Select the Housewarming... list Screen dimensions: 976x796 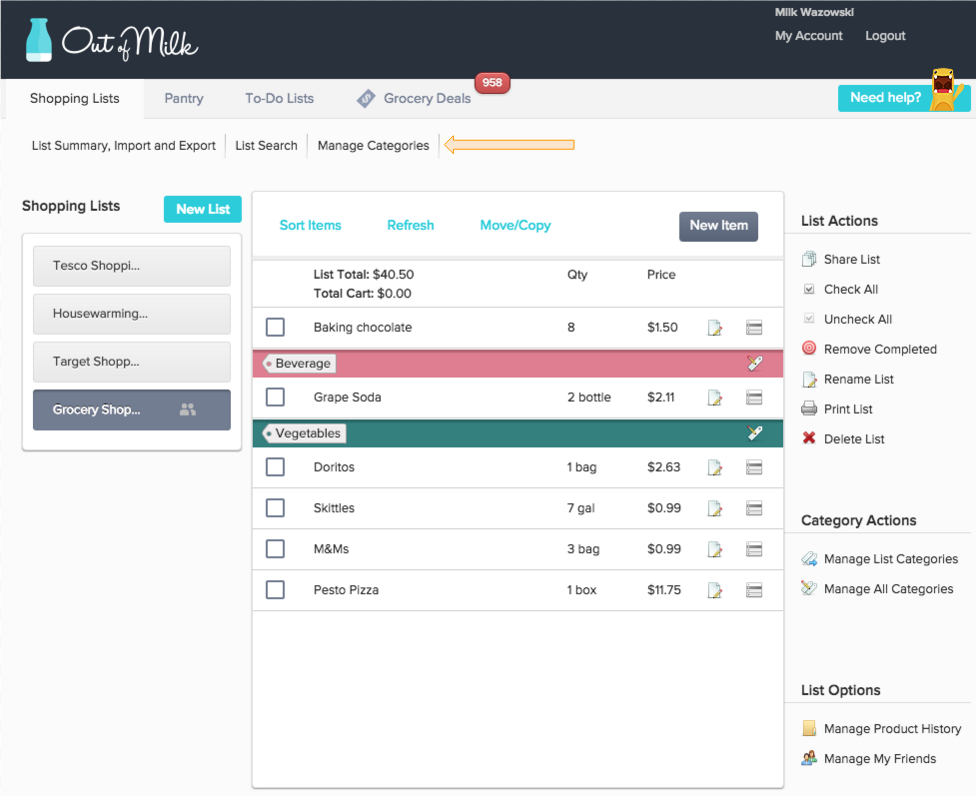point(132,314)
